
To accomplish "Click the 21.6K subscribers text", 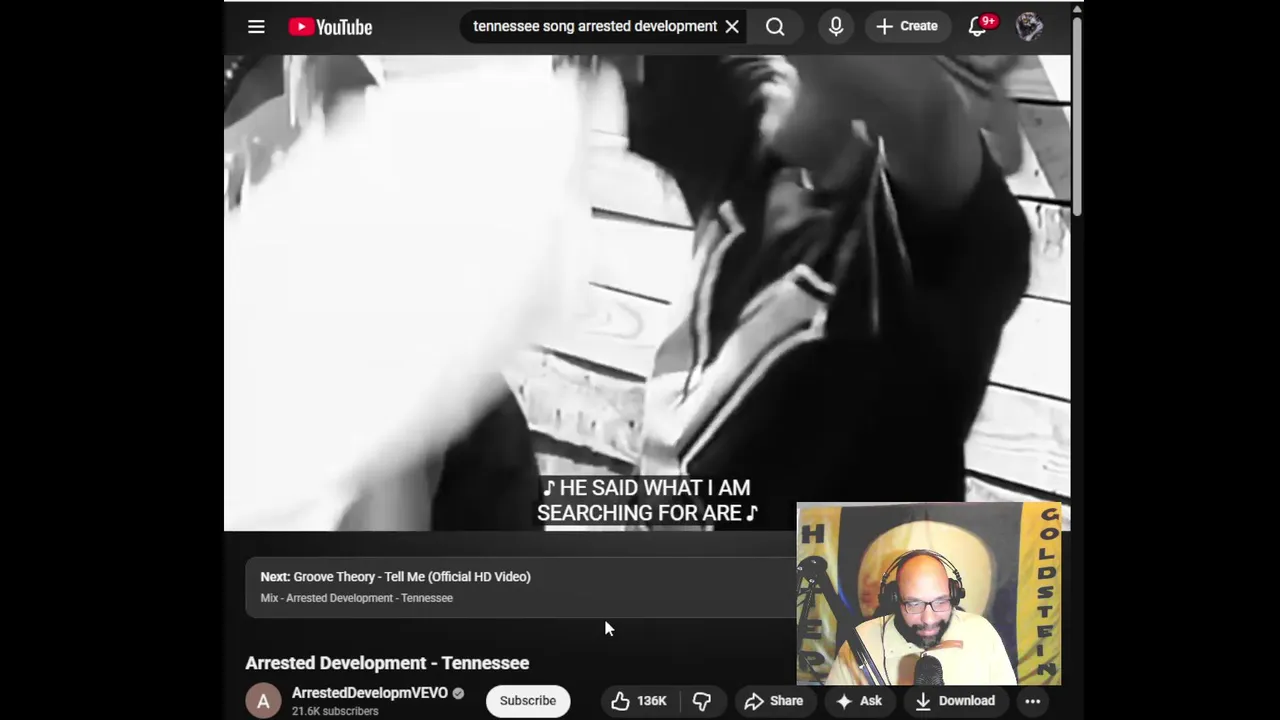I will coord(335,711).
